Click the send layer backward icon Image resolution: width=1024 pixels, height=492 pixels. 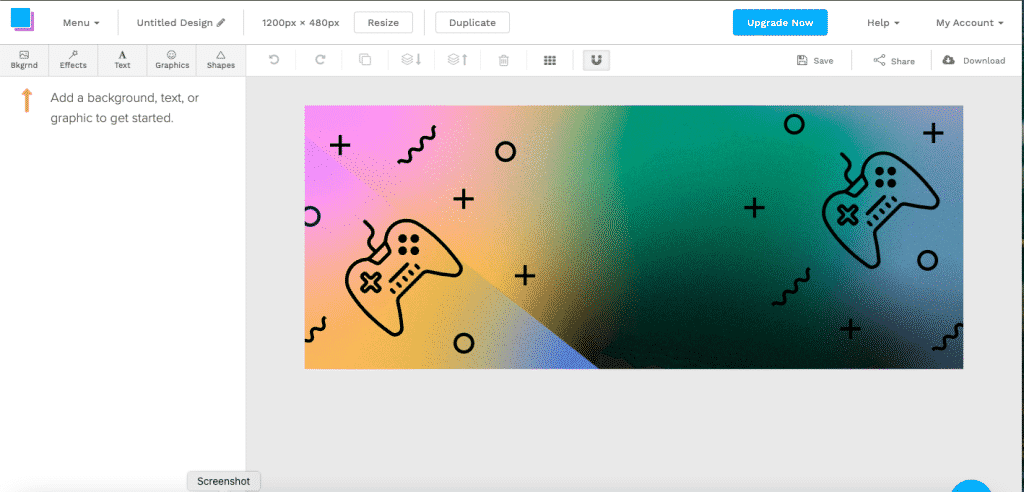tap(411, 60)
